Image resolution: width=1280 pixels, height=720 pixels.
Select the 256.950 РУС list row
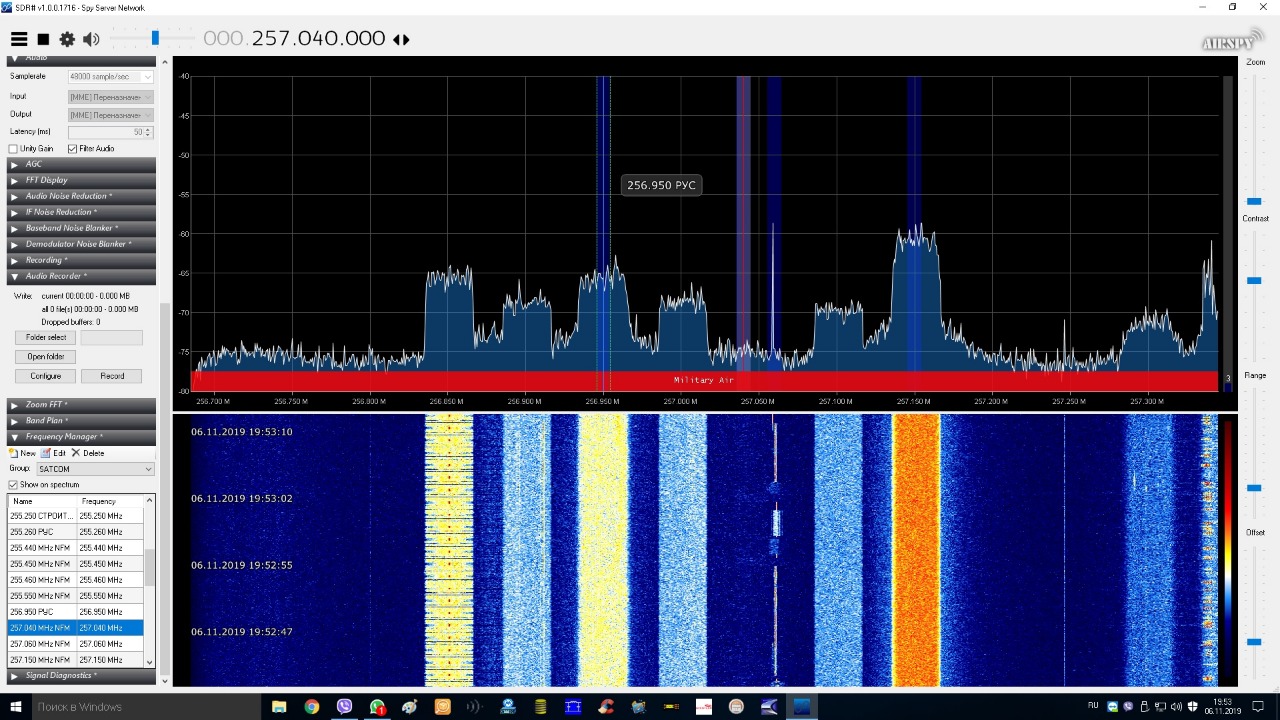coord(76,612)
